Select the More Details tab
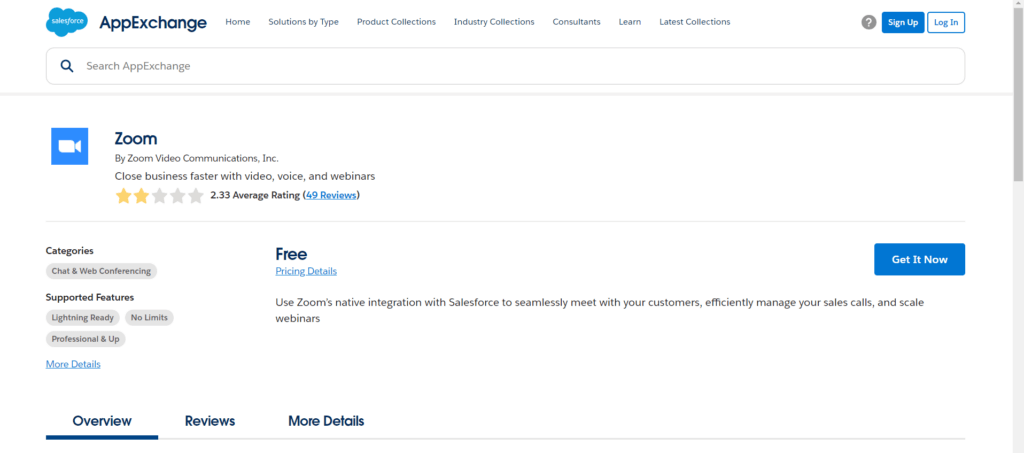Viewport: 1024px width, 453px height. tap(326, 421)
